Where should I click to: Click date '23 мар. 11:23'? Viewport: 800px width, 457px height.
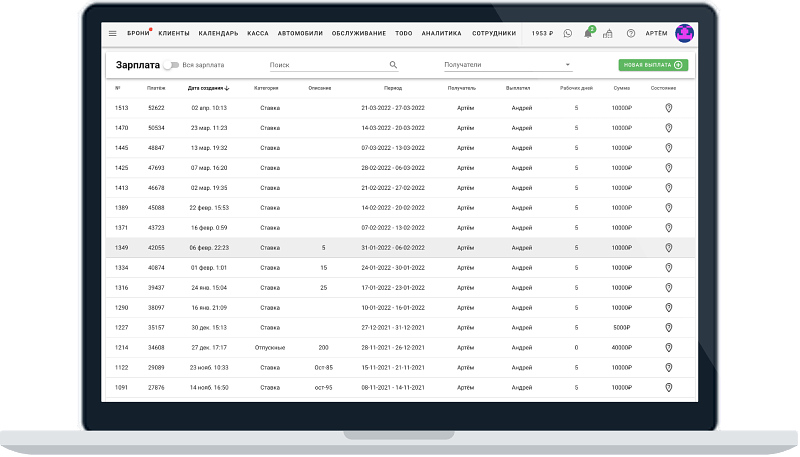pyautogui.click(x=209, y=128)
